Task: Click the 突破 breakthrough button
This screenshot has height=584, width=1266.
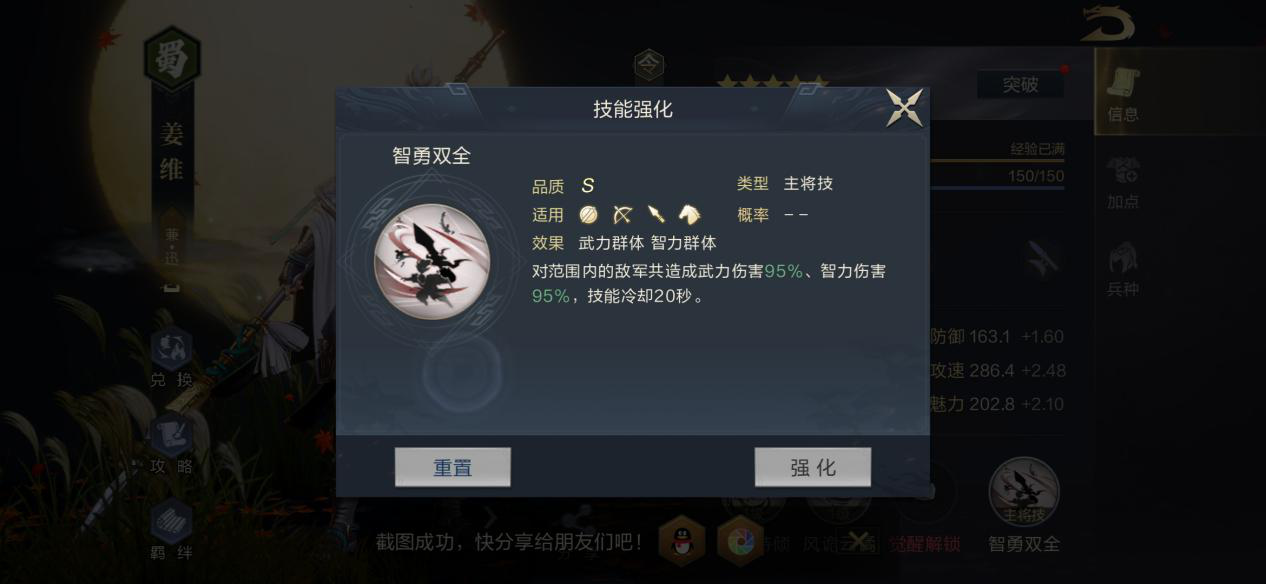Action: click(x=1020, y=86)
